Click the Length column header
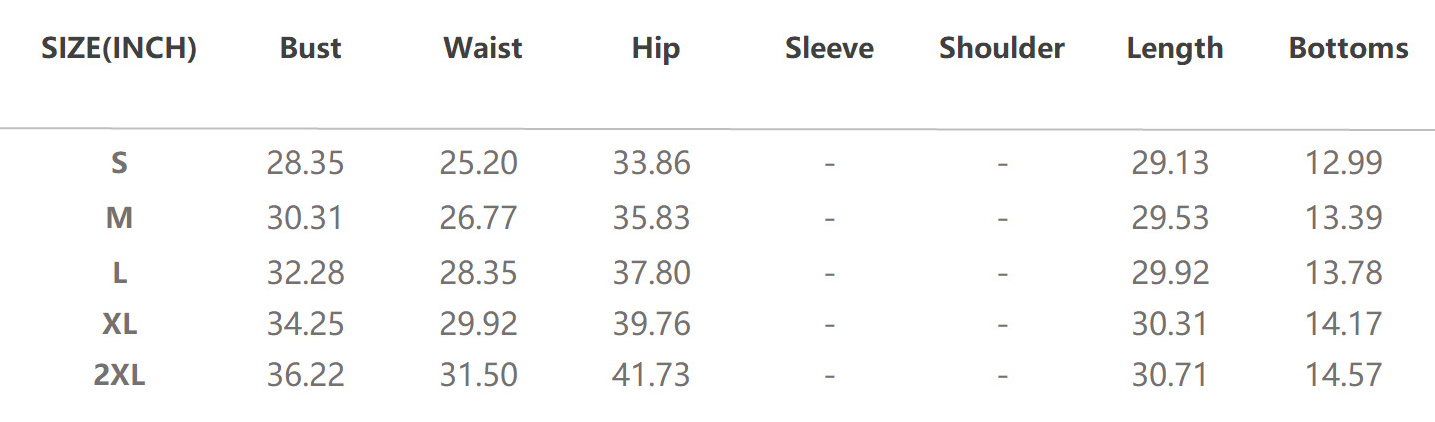This screenshot has width=1435, height=422. click(1174, 48)
